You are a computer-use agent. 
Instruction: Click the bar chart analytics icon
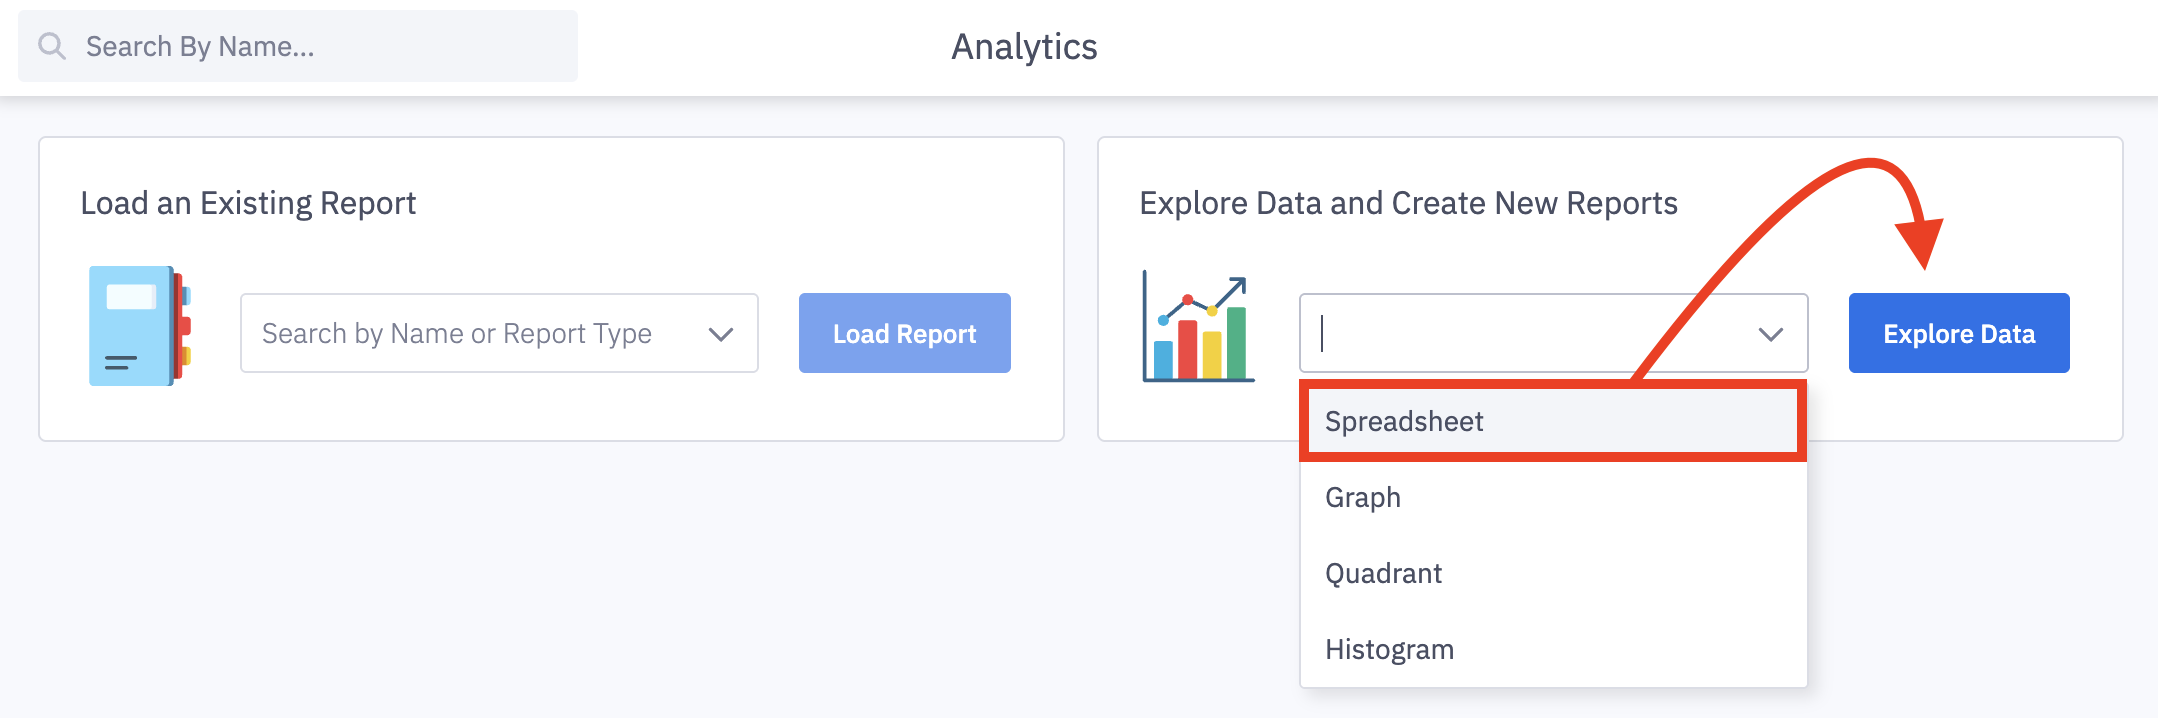1198,328
